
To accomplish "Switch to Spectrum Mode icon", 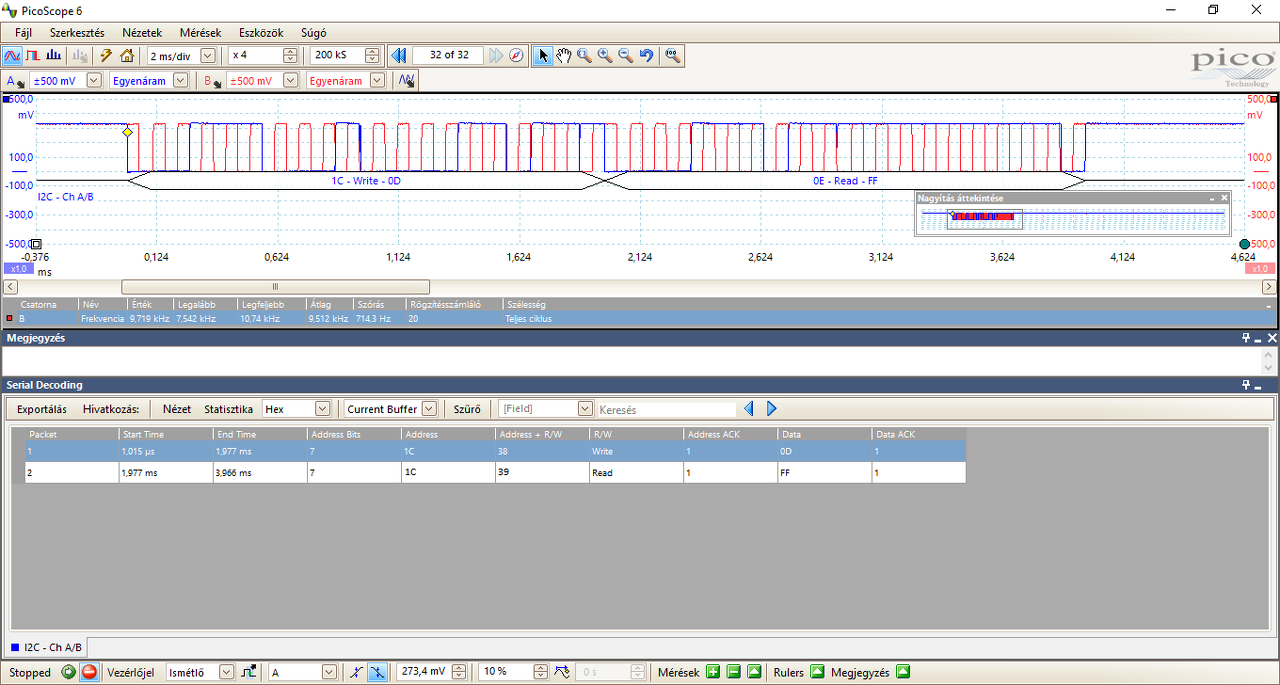I will pyautogui.click(x=54, y=56).
